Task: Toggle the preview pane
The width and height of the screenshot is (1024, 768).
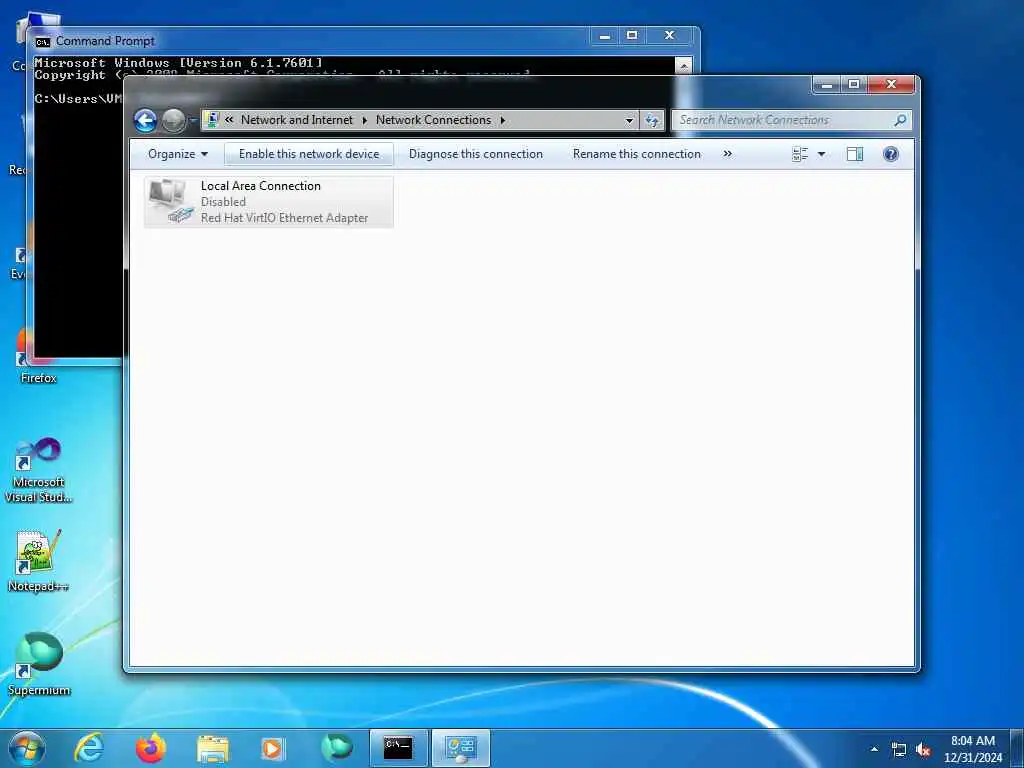Action: click(855, 154)
